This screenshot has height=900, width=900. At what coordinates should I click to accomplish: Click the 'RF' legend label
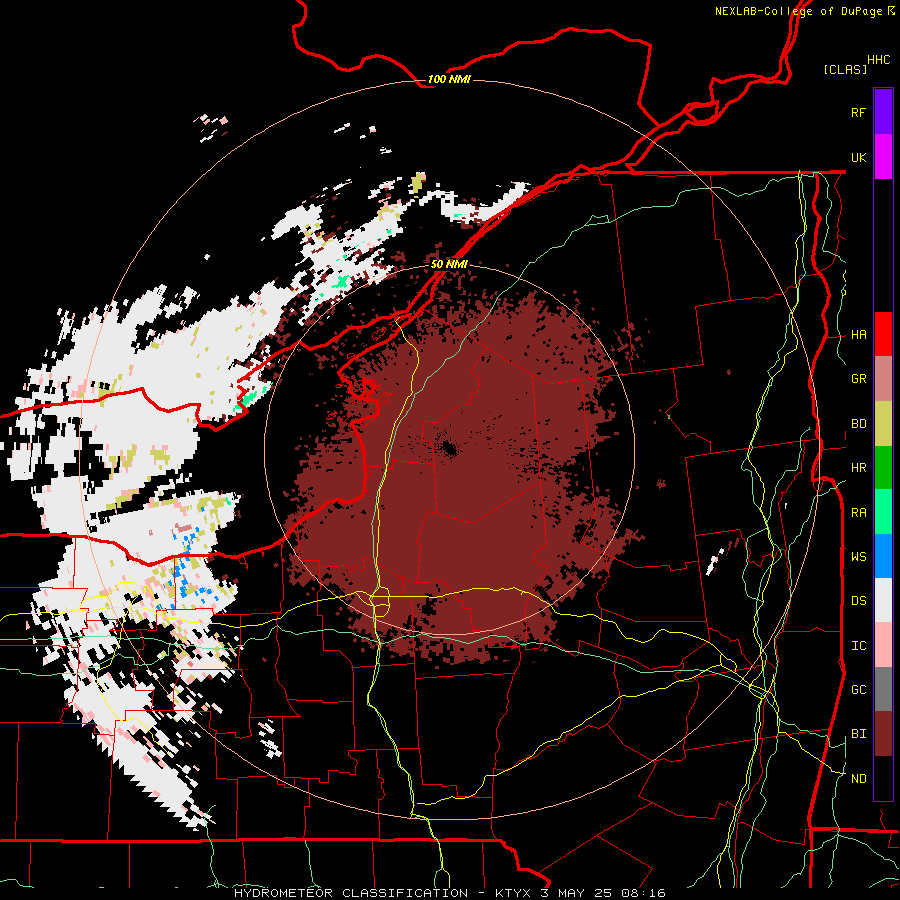858,112
